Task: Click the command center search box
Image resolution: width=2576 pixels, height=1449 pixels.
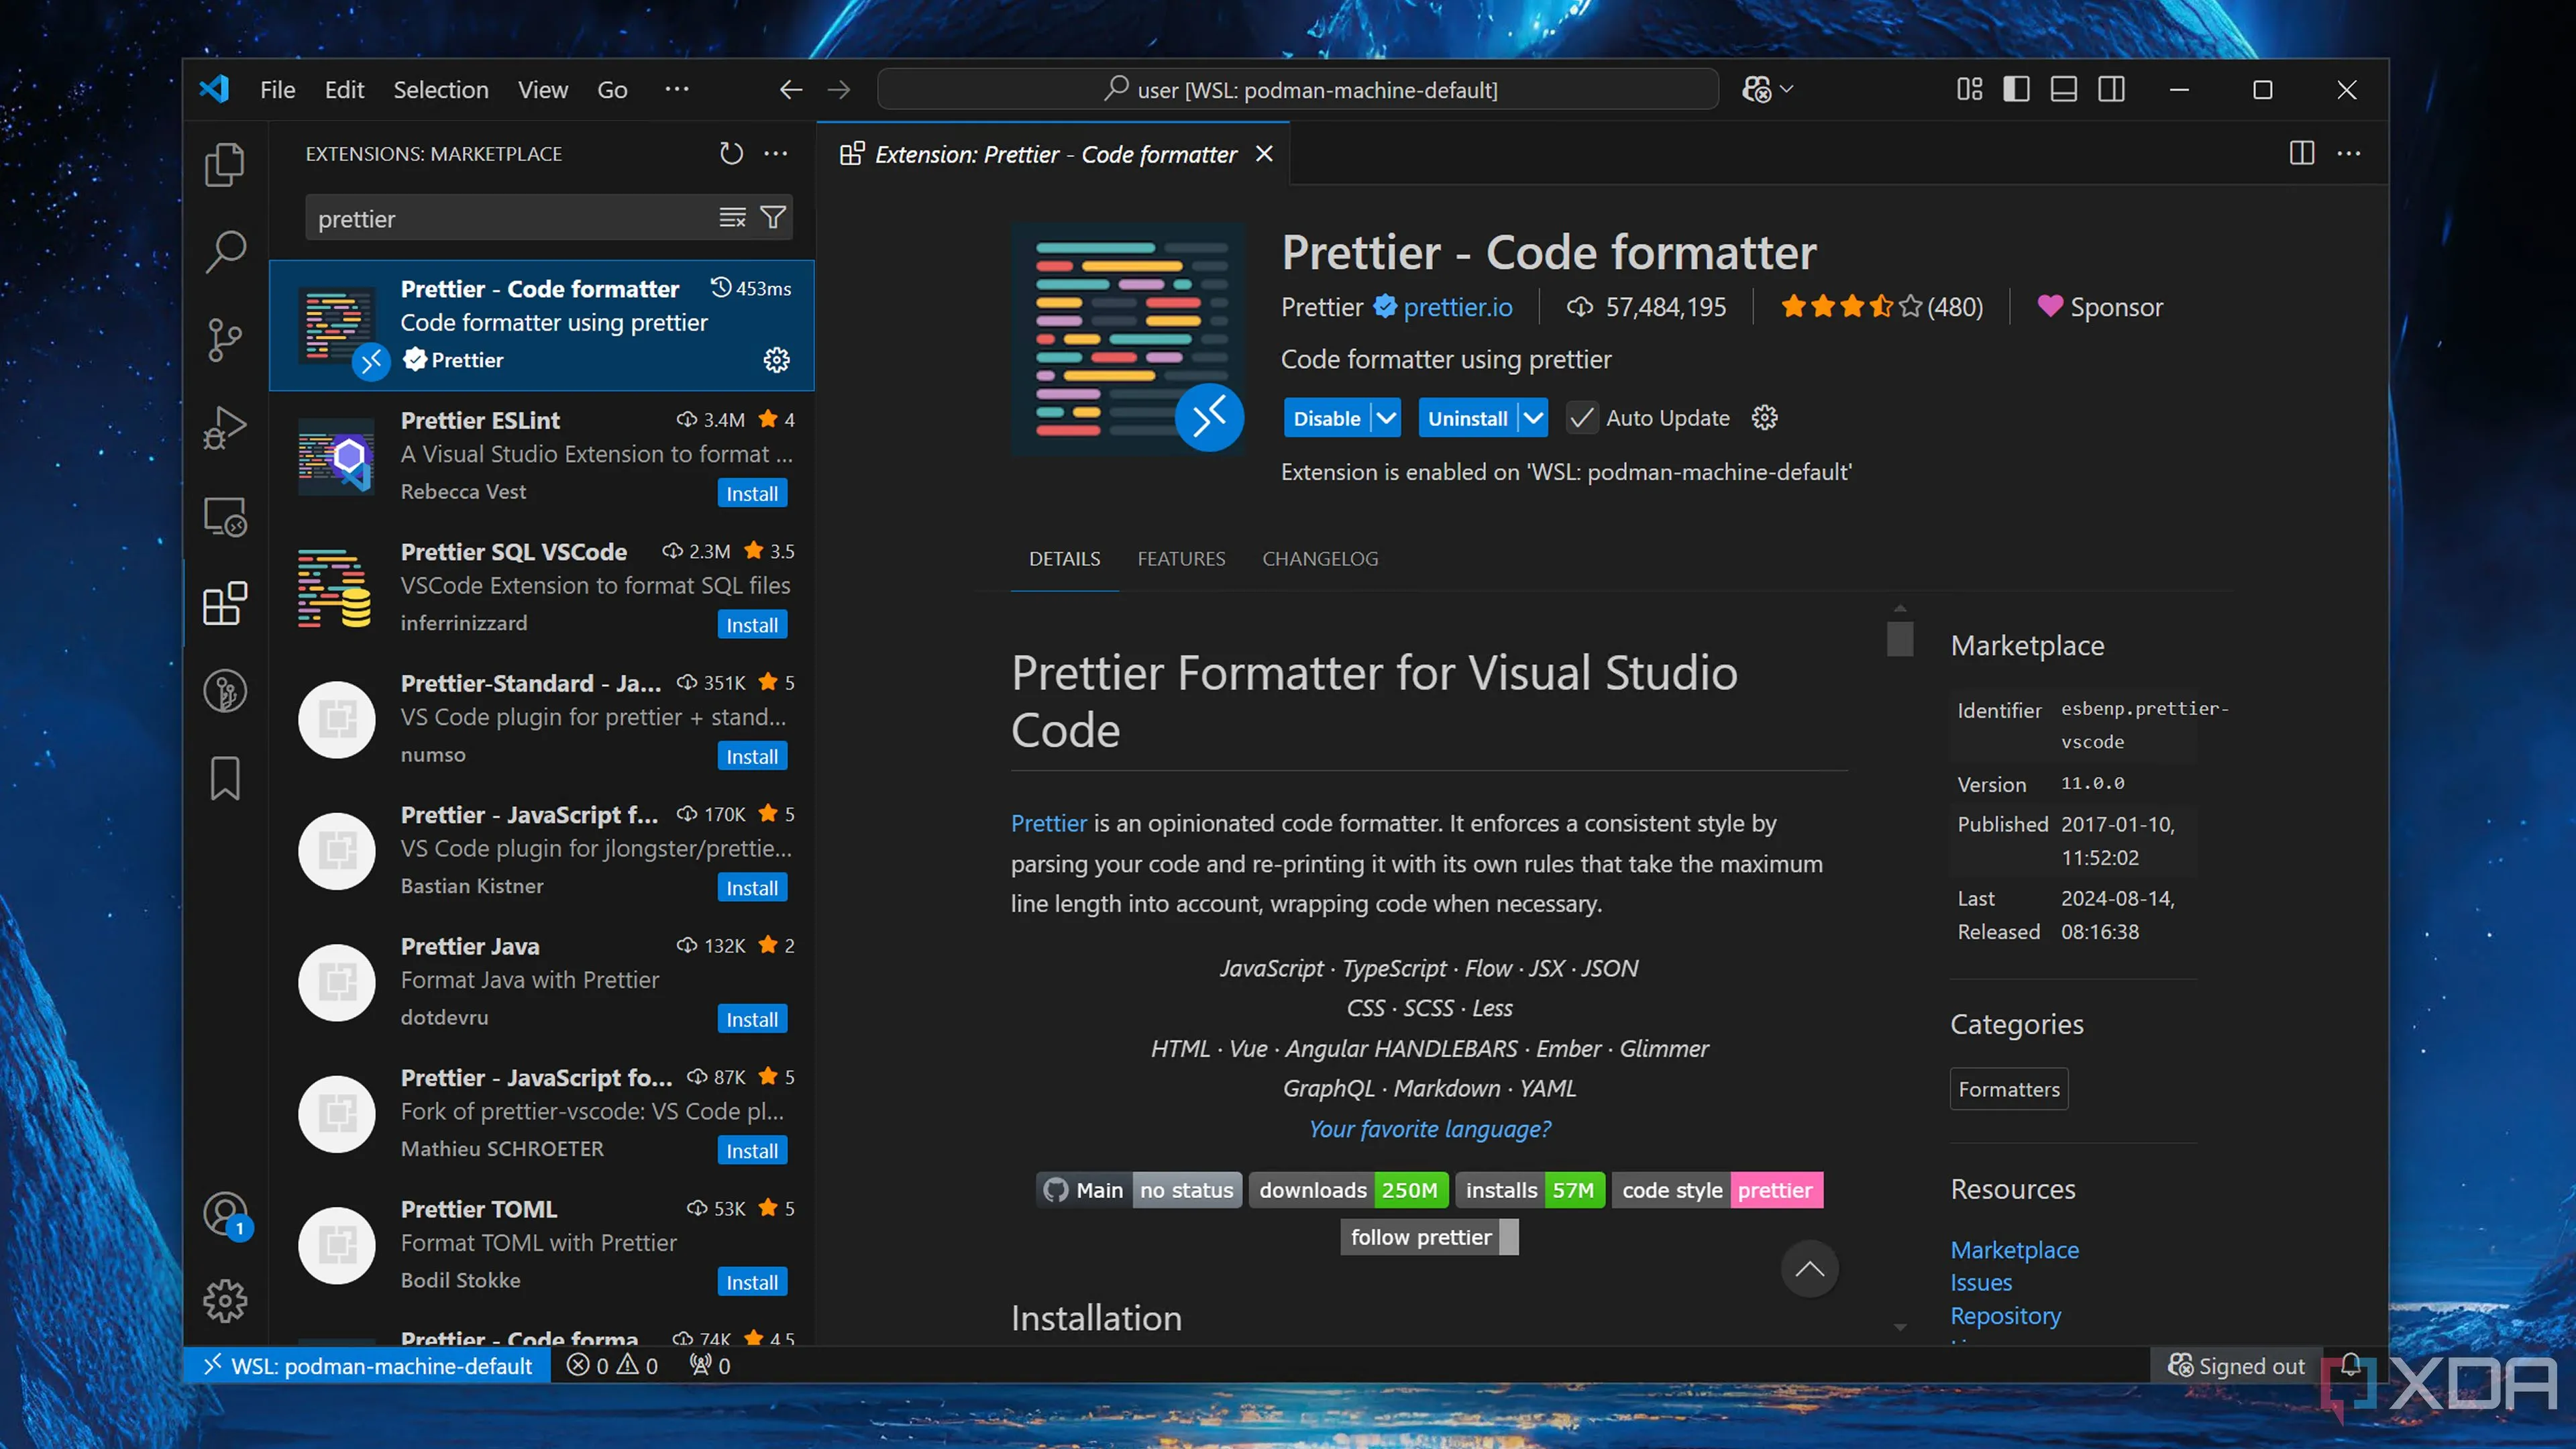Action: tap(1297, 90)
